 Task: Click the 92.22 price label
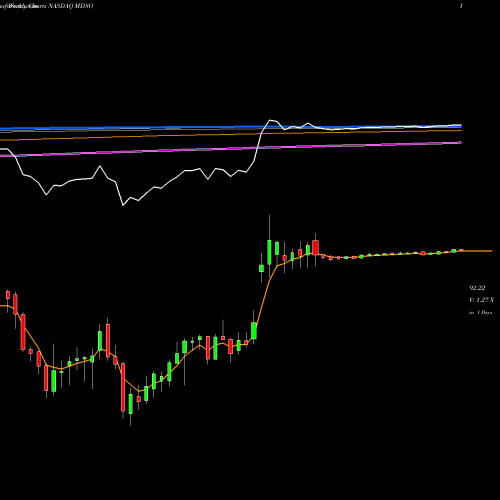tap(477, 288)
